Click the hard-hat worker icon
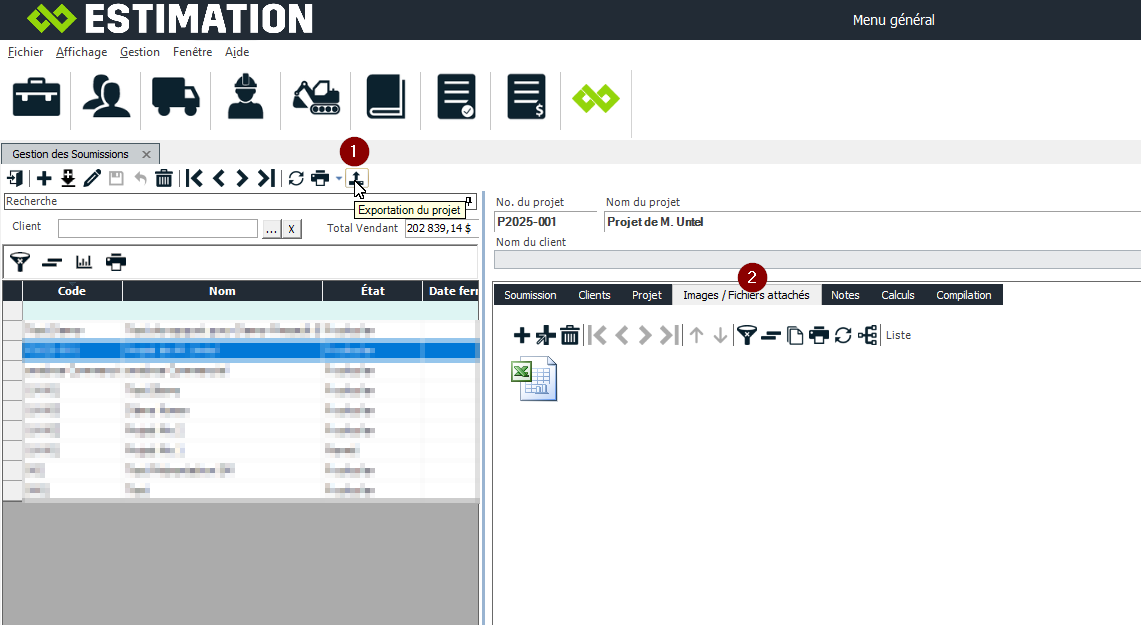The height and width of the screenshot is (625, 1141). (x=245, y=97)
